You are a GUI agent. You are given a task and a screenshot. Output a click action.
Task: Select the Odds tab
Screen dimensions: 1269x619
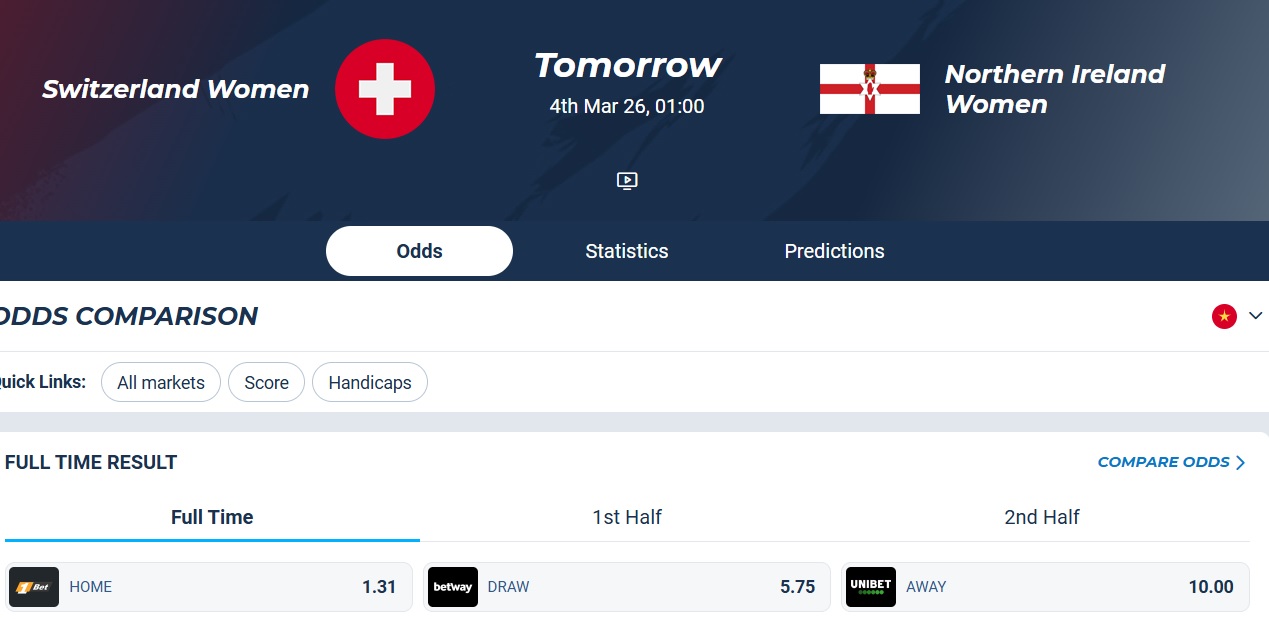click(x=419, y=251)
